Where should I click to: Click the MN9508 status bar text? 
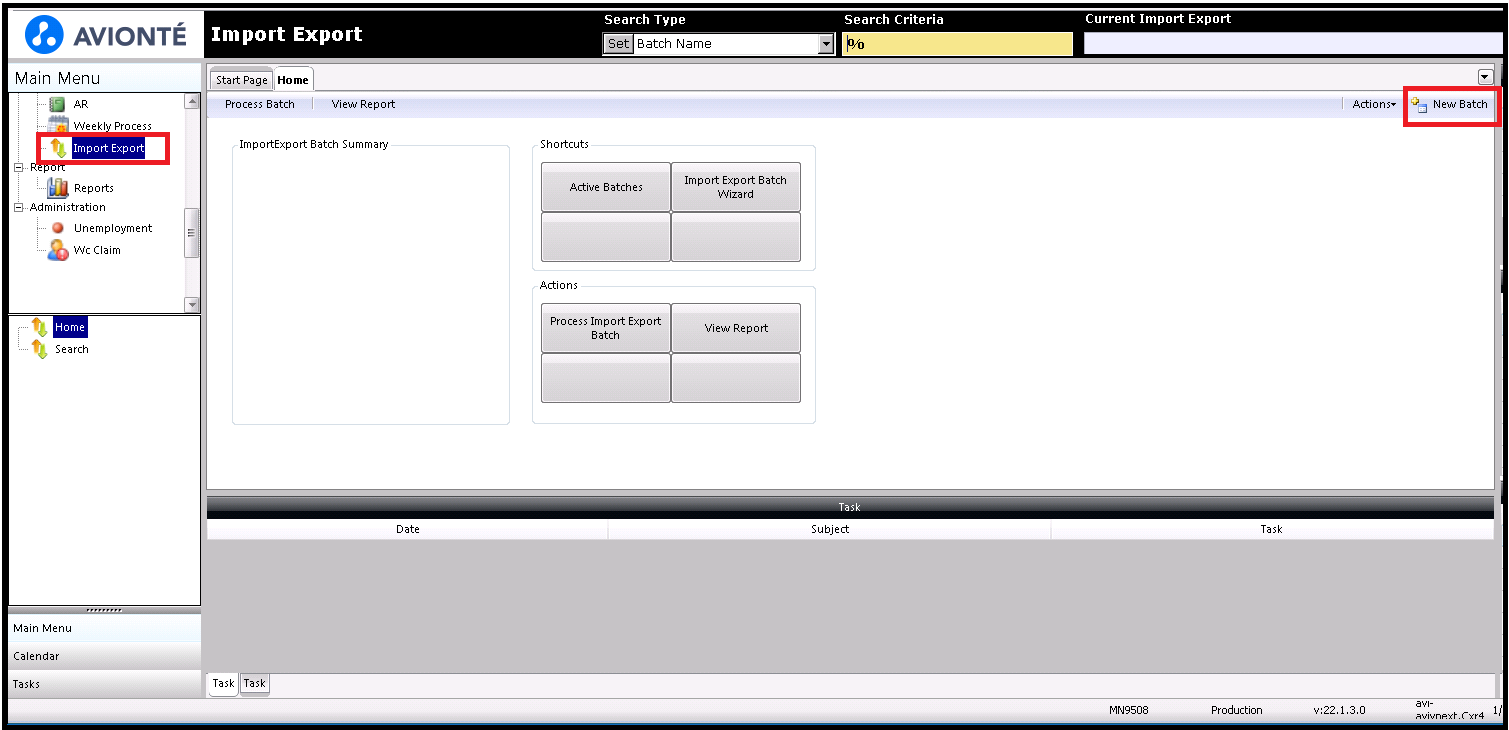click(1129, 710)
